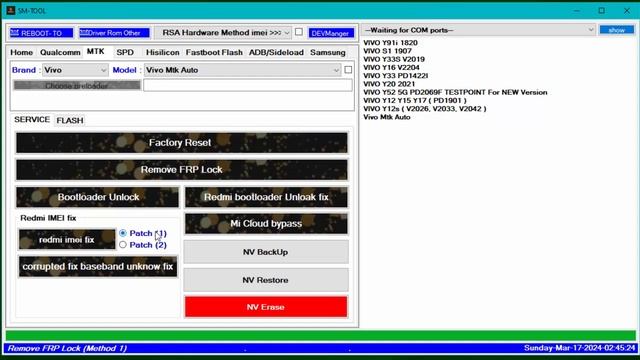Select the Patch (1) radio button

click(123, 233)
